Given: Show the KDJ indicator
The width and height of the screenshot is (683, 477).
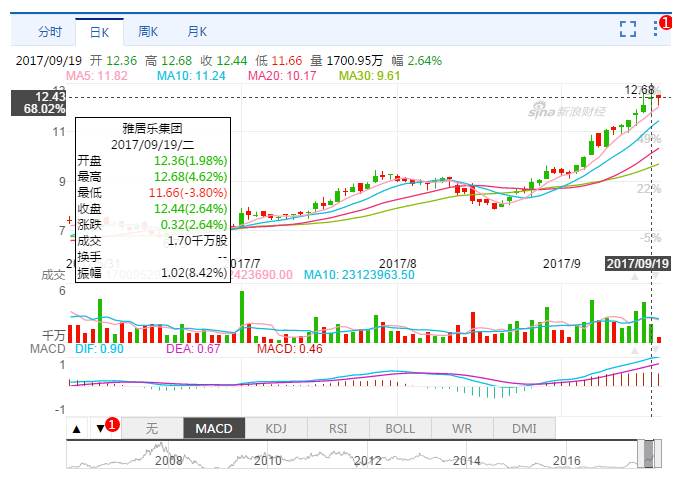Looking at the screenshot, I should [276, 428].
